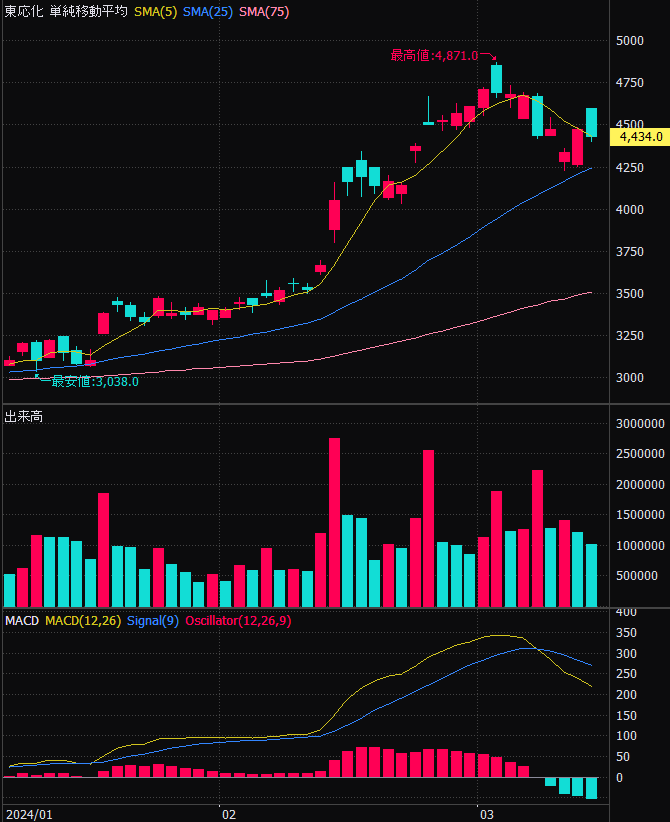
Task: Click the 3500 price axis label
Action: [630, 294]
